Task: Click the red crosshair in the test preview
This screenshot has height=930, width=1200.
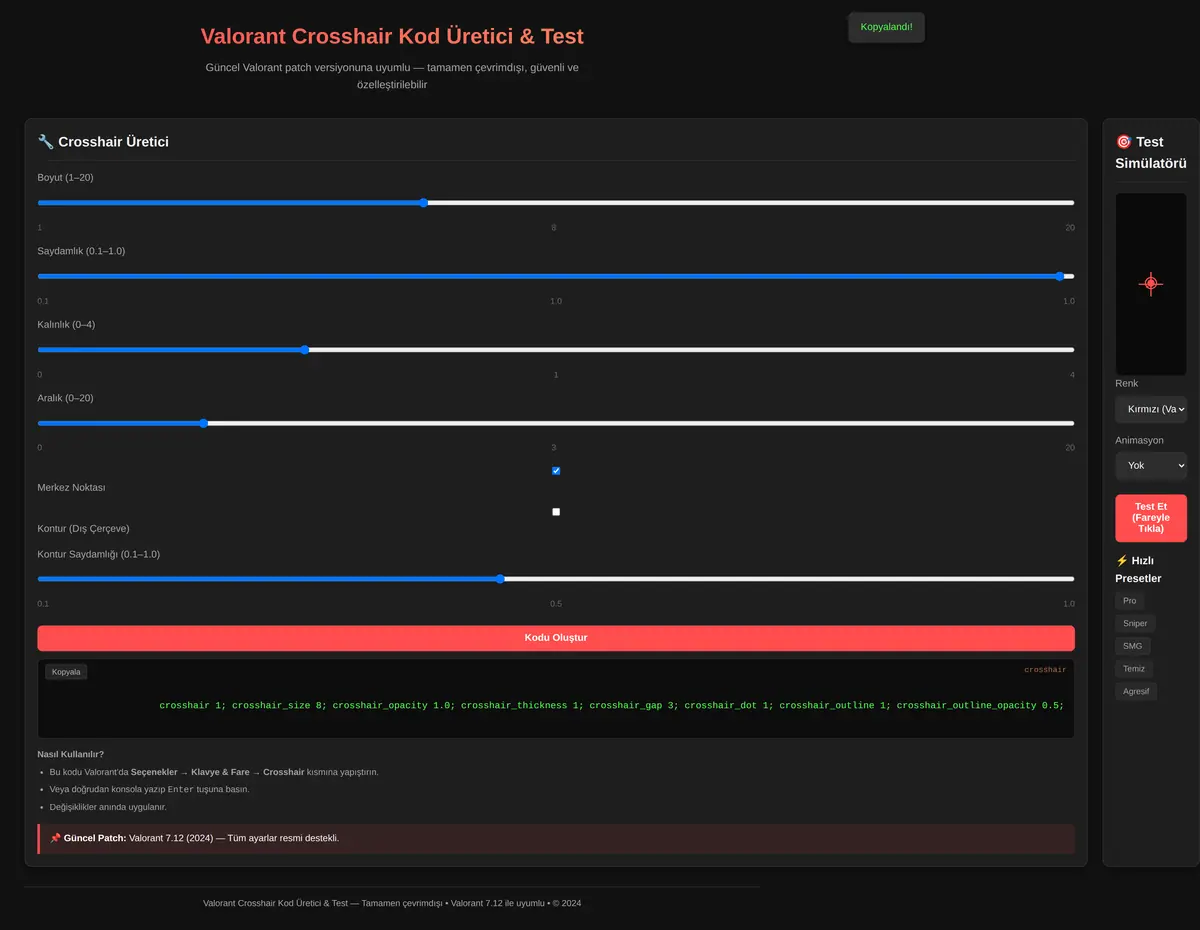Action: pos(1151,284)
